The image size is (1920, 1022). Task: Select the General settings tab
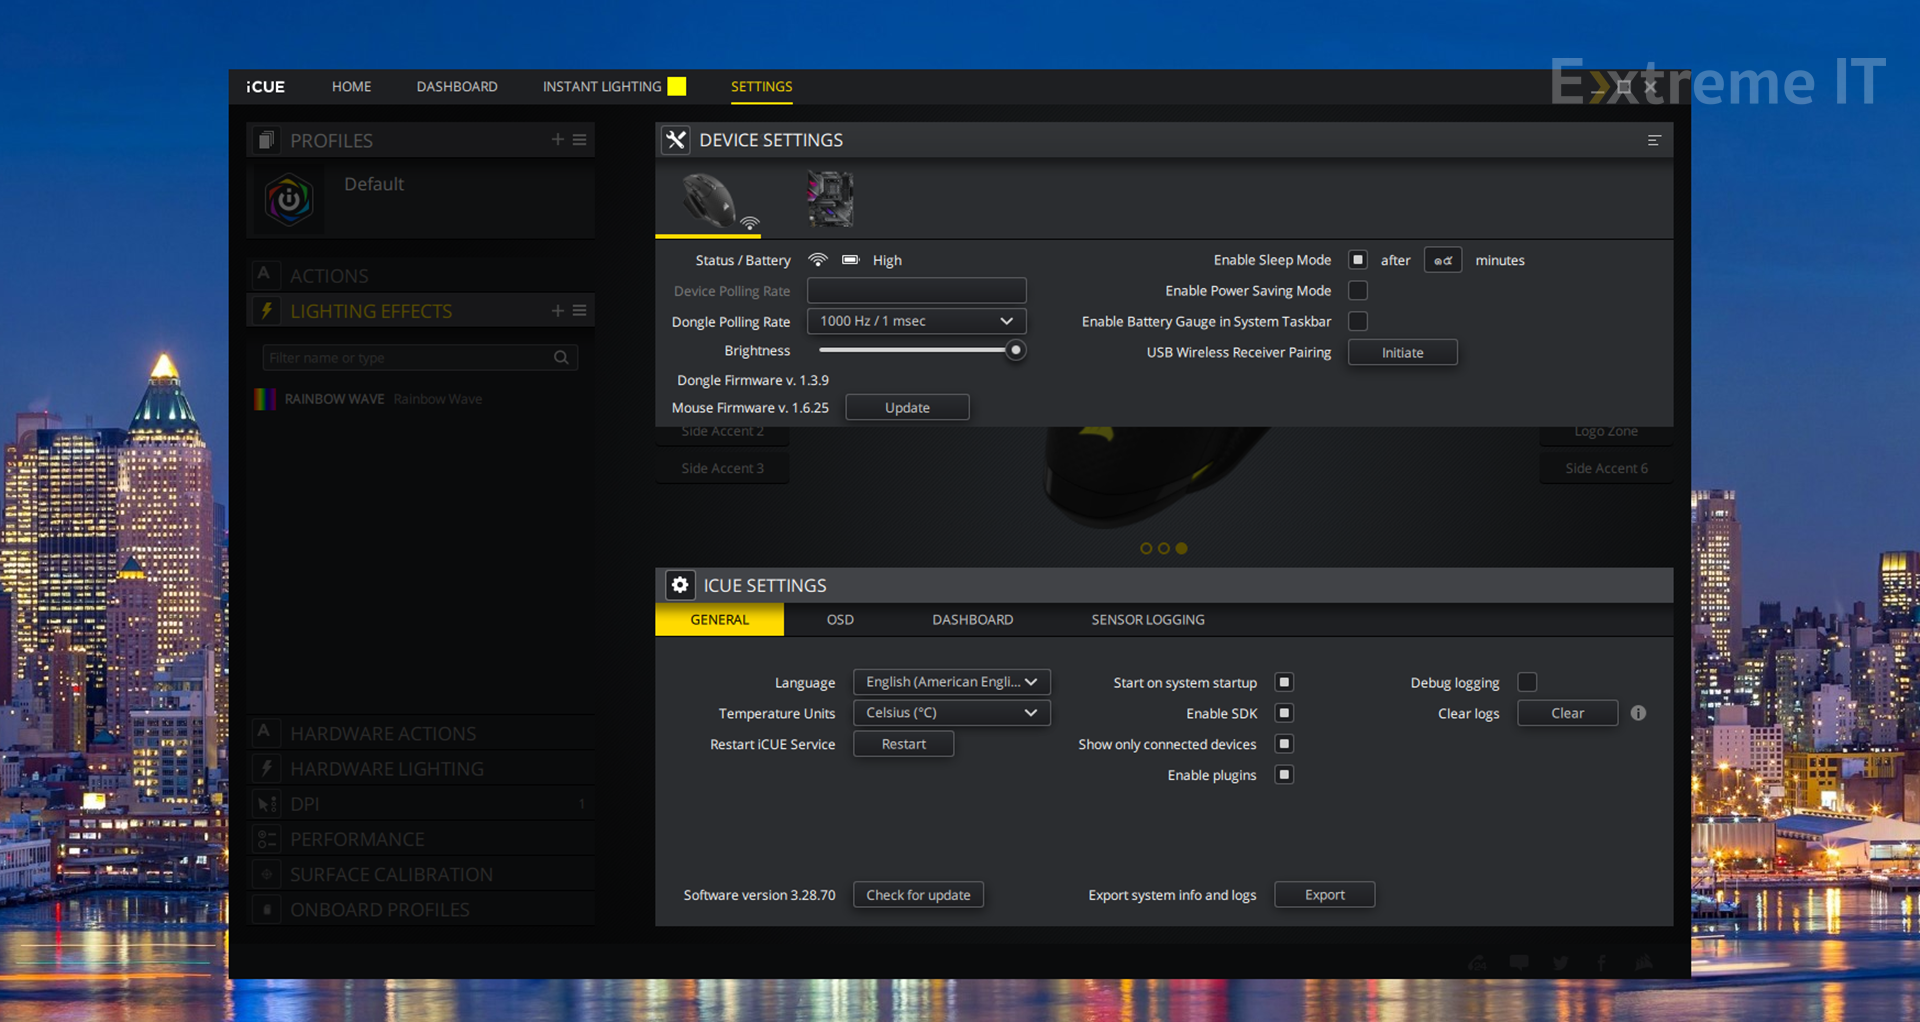[x=719, y=620]
